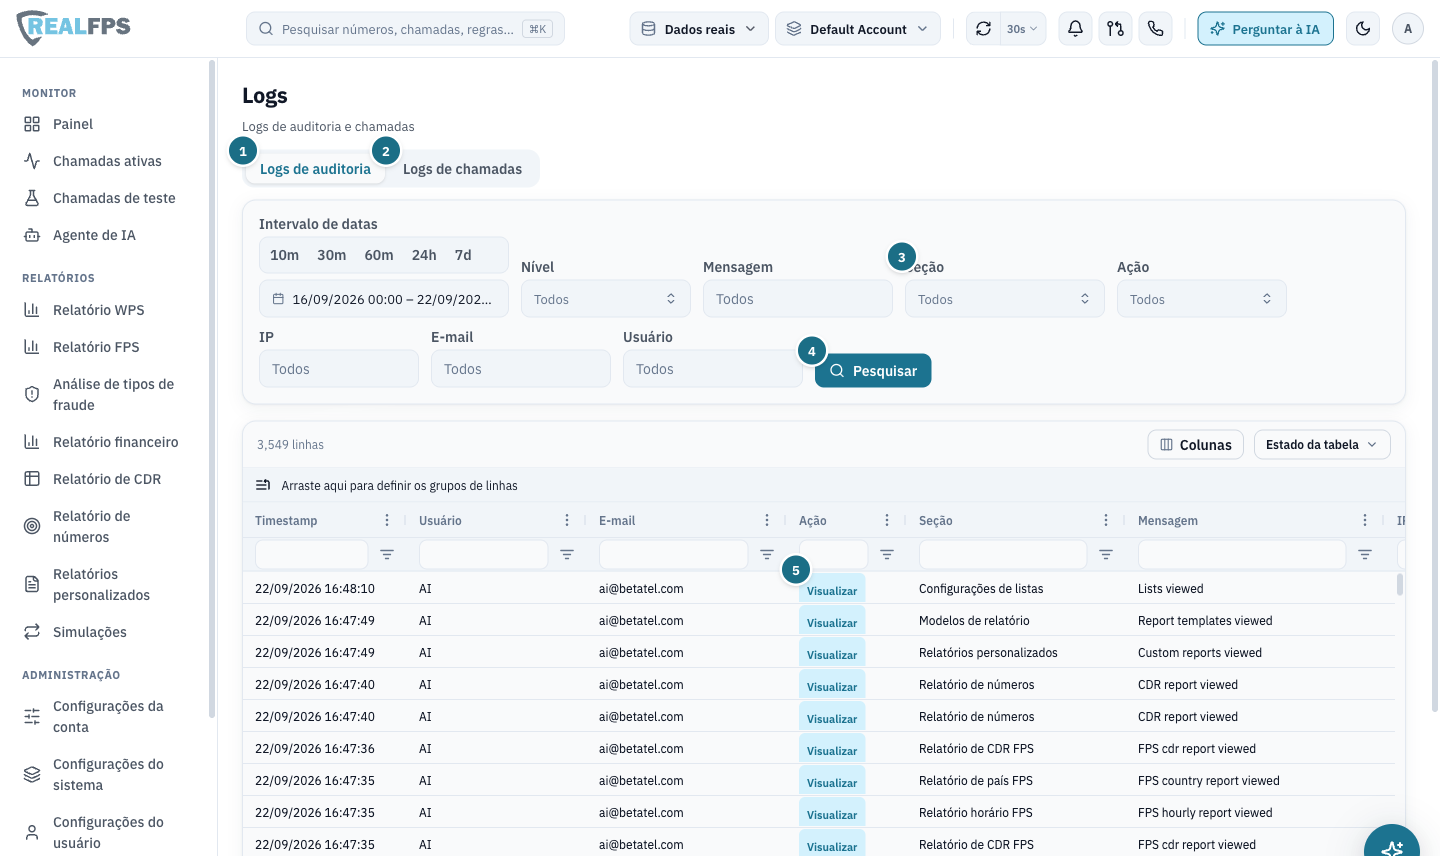Open the 30s refresh interval dropdown

1022,29
